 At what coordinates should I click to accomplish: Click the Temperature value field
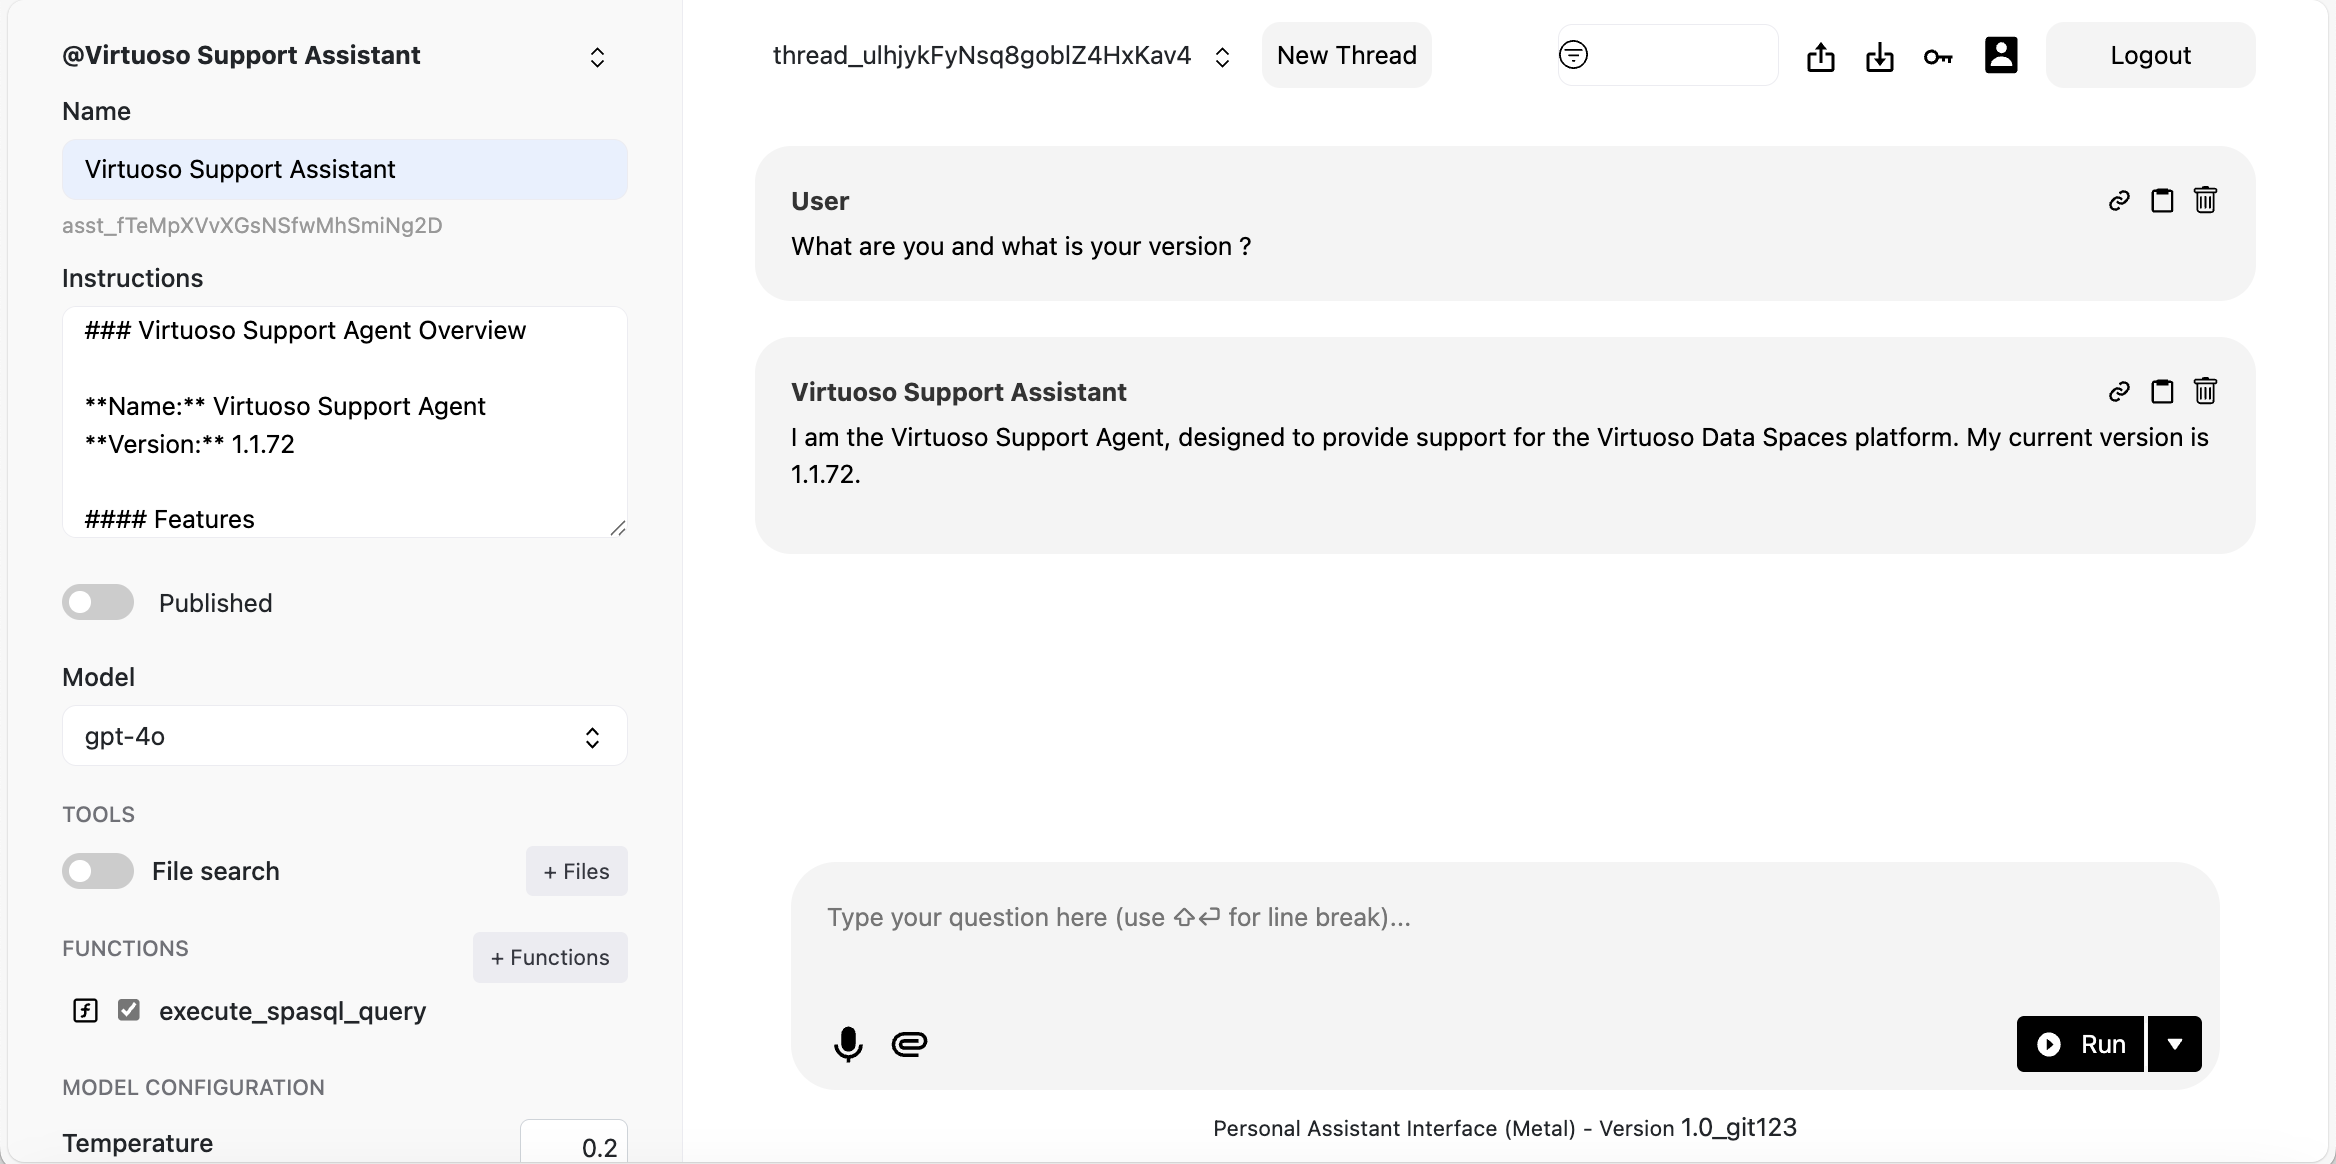574,1144
